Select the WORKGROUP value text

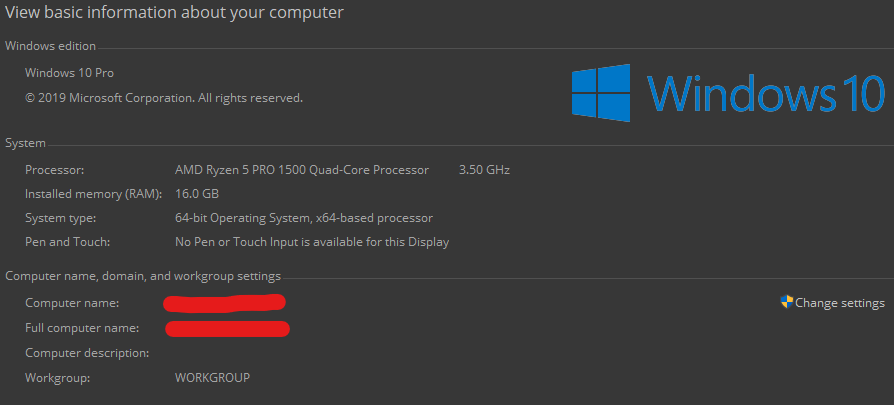coord(213,378)
